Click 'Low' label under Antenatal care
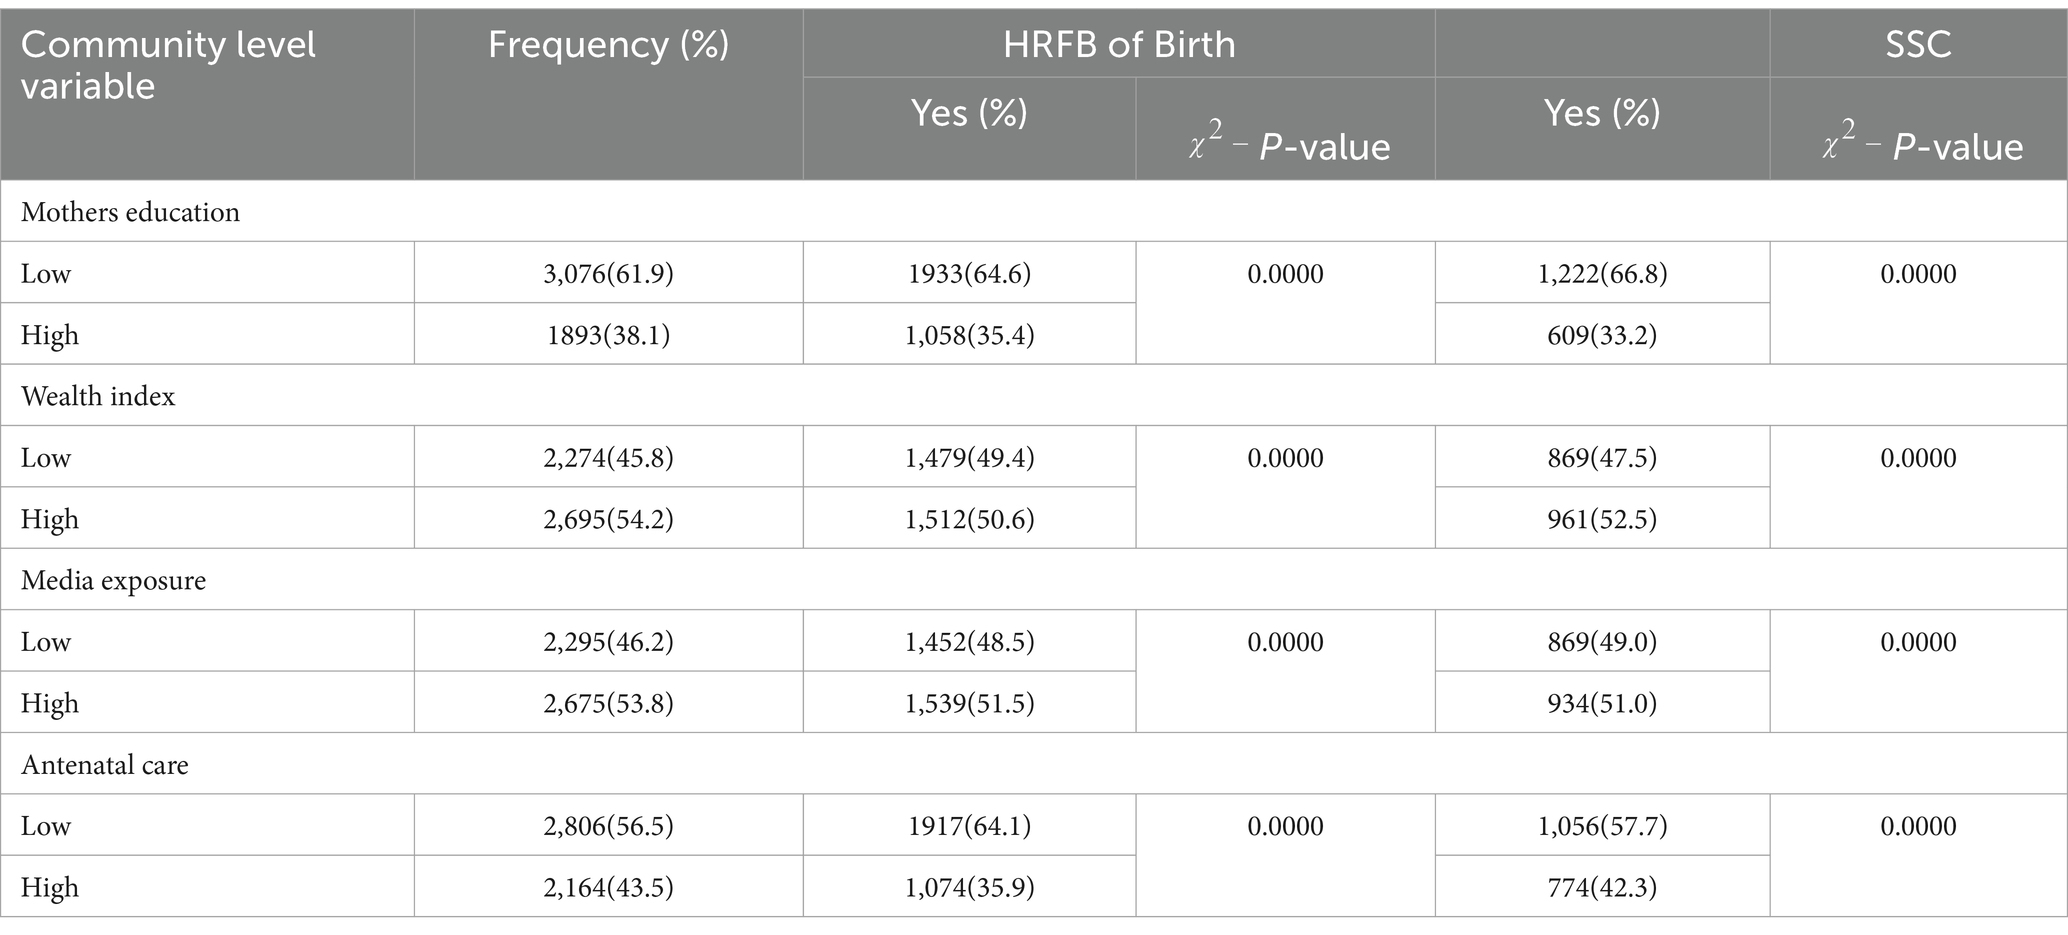The width and height of the screenshot is (2068, 935). click(46, 825)
